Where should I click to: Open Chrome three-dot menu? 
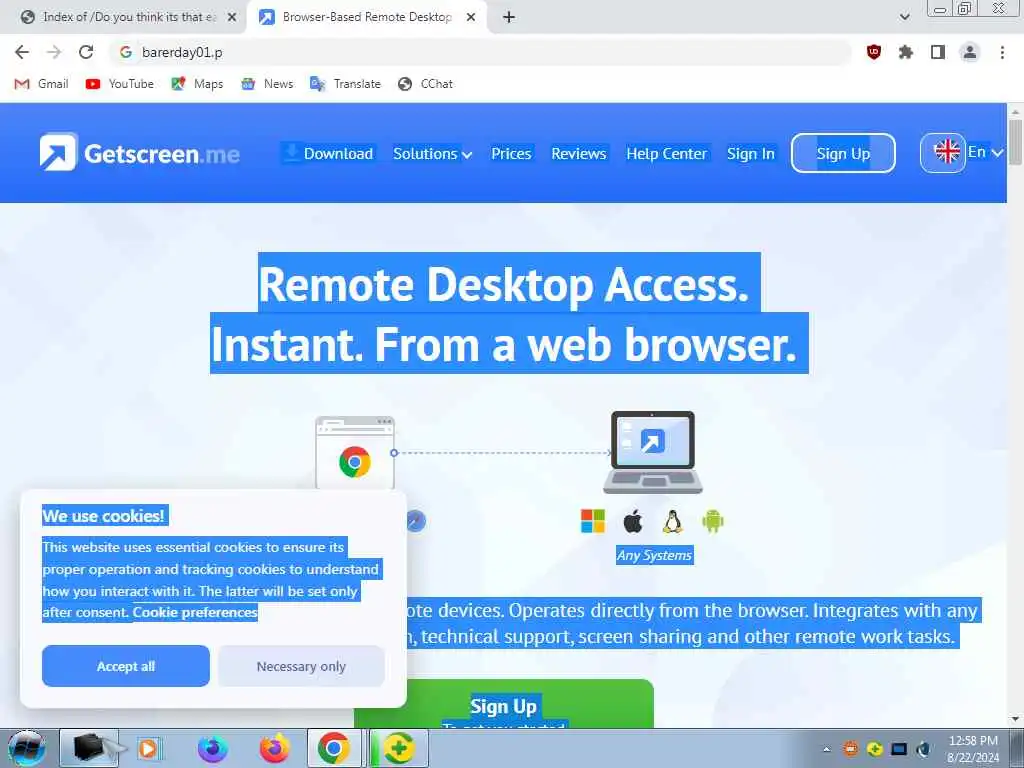(1002, 52)
